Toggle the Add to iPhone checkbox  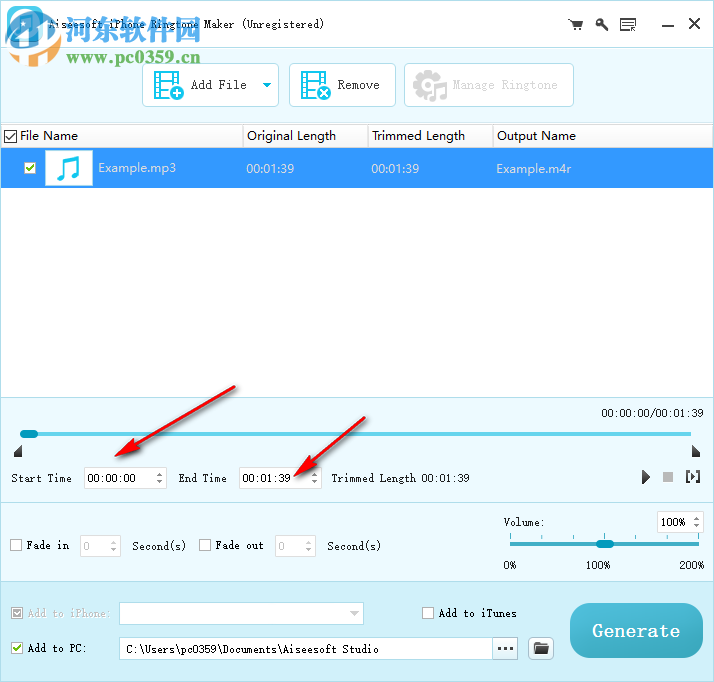pos(17,613)
